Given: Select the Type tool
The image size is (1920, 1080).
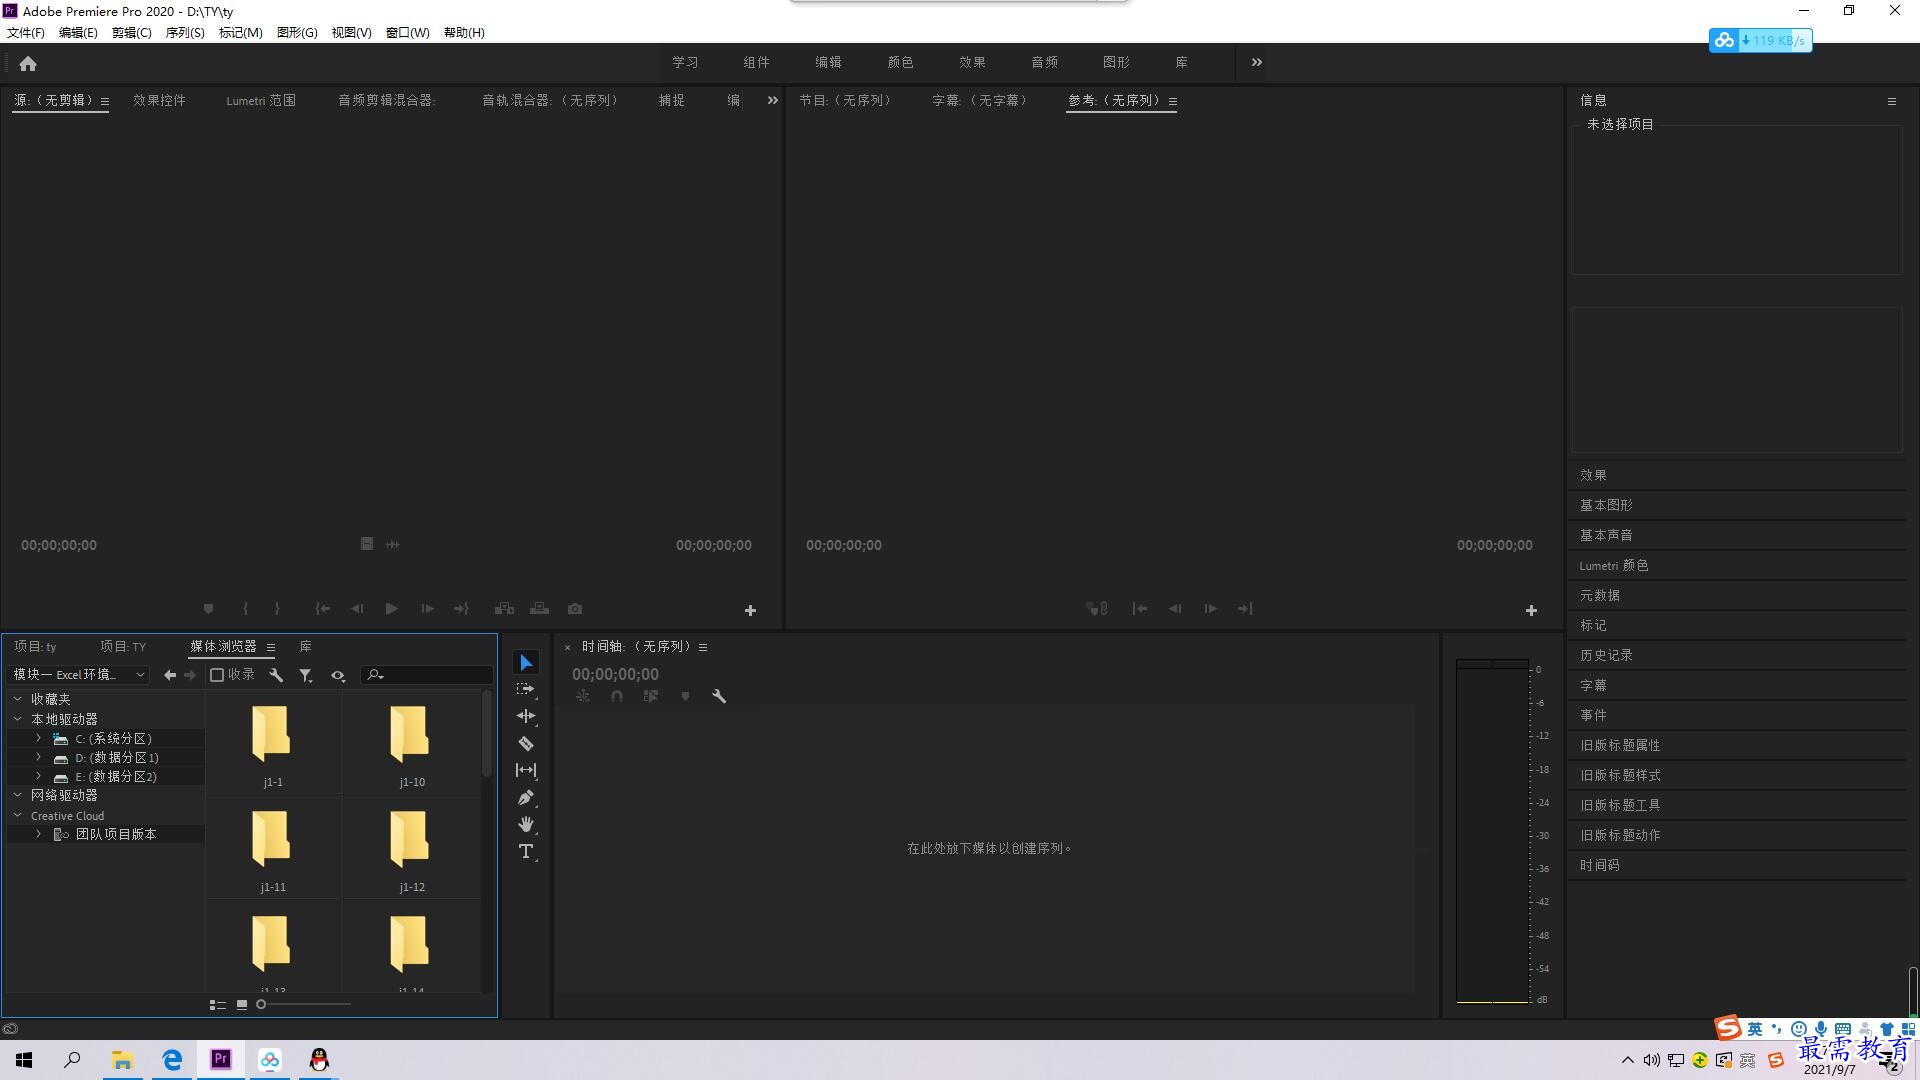Looking at the screenshot, I should (x=526, y=851).
